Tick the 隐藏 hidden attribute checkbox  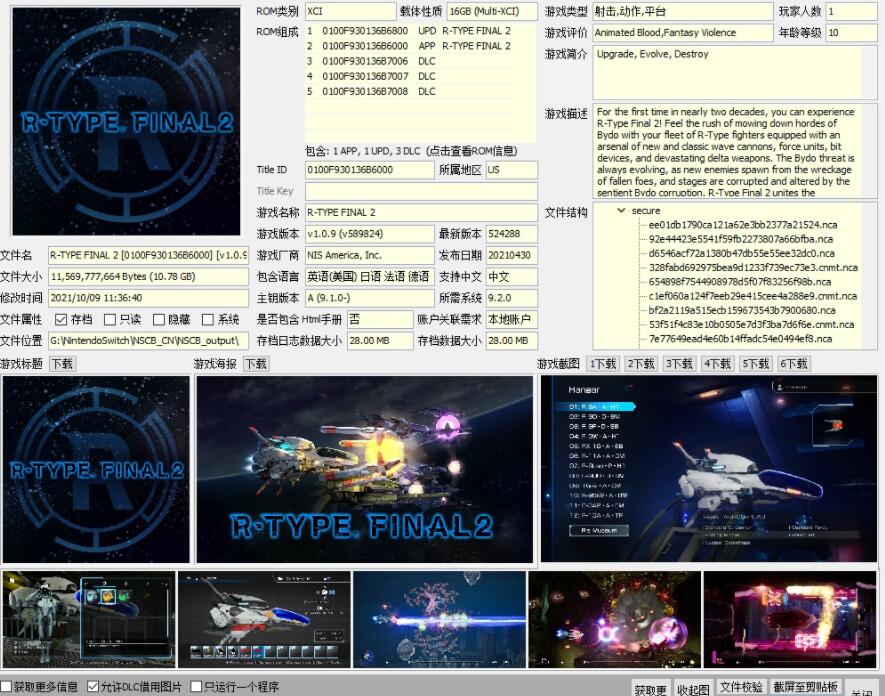pyautogui.click(x=159, y=319)
